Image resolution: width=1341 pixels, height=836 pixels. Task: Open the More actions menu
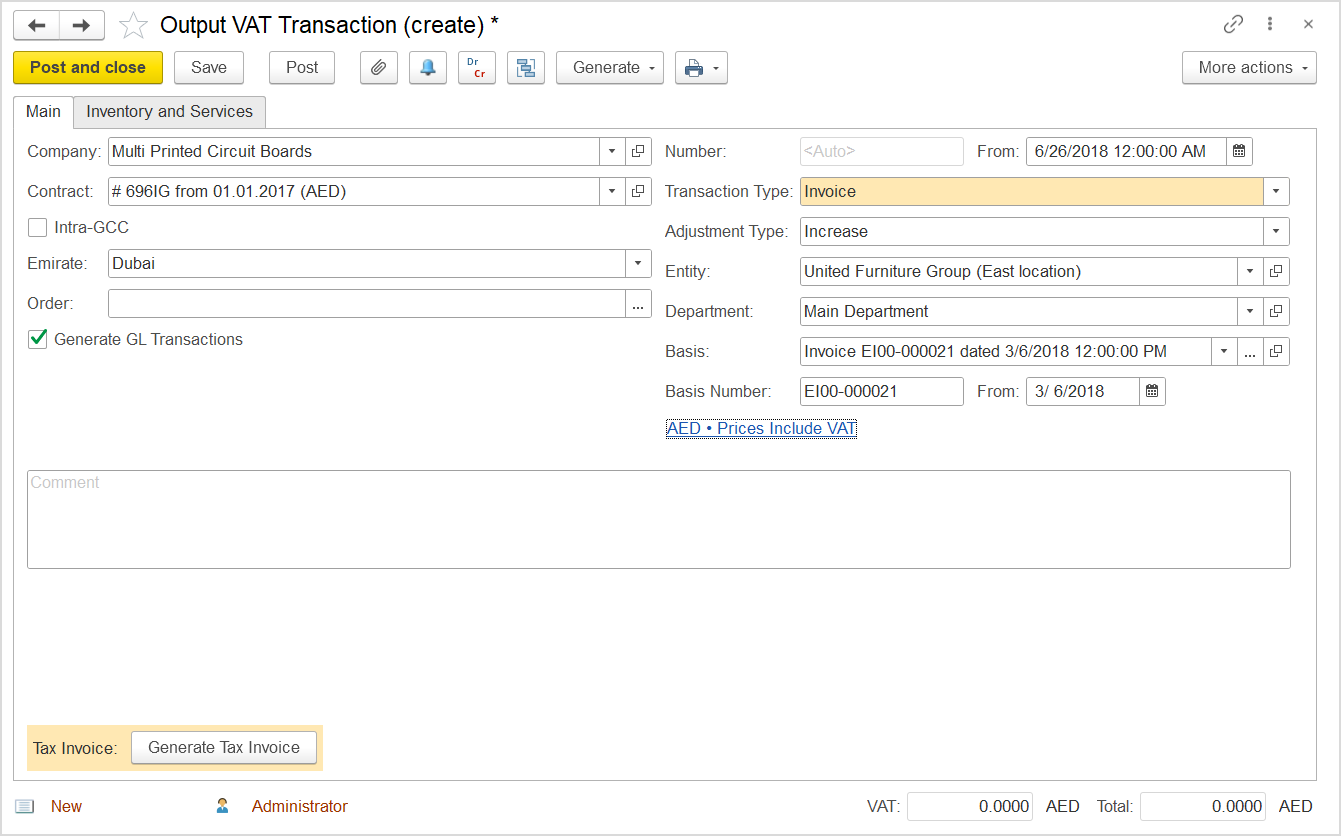coord(1249,68)
